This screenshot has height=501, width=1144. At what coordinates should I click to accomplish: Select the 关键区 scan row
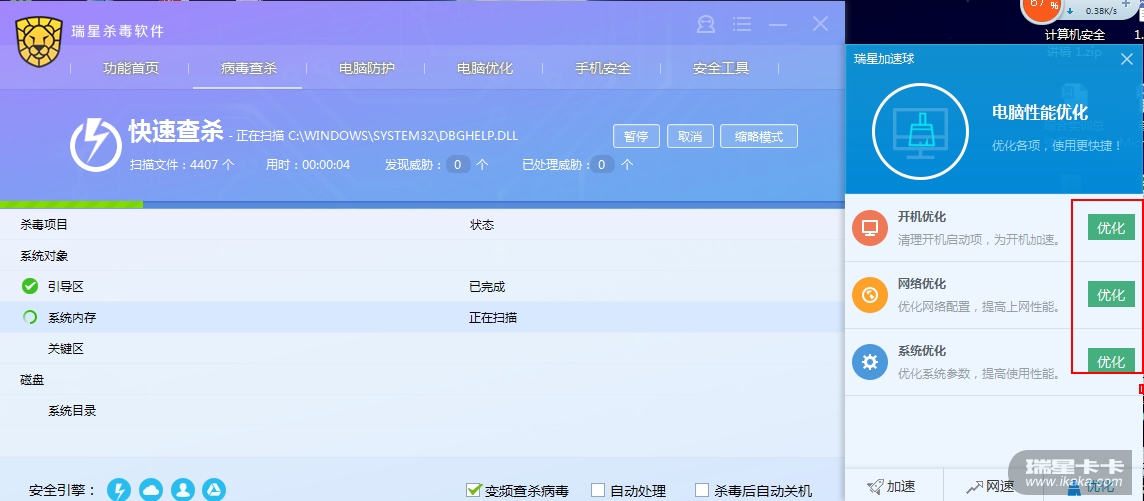422,349
